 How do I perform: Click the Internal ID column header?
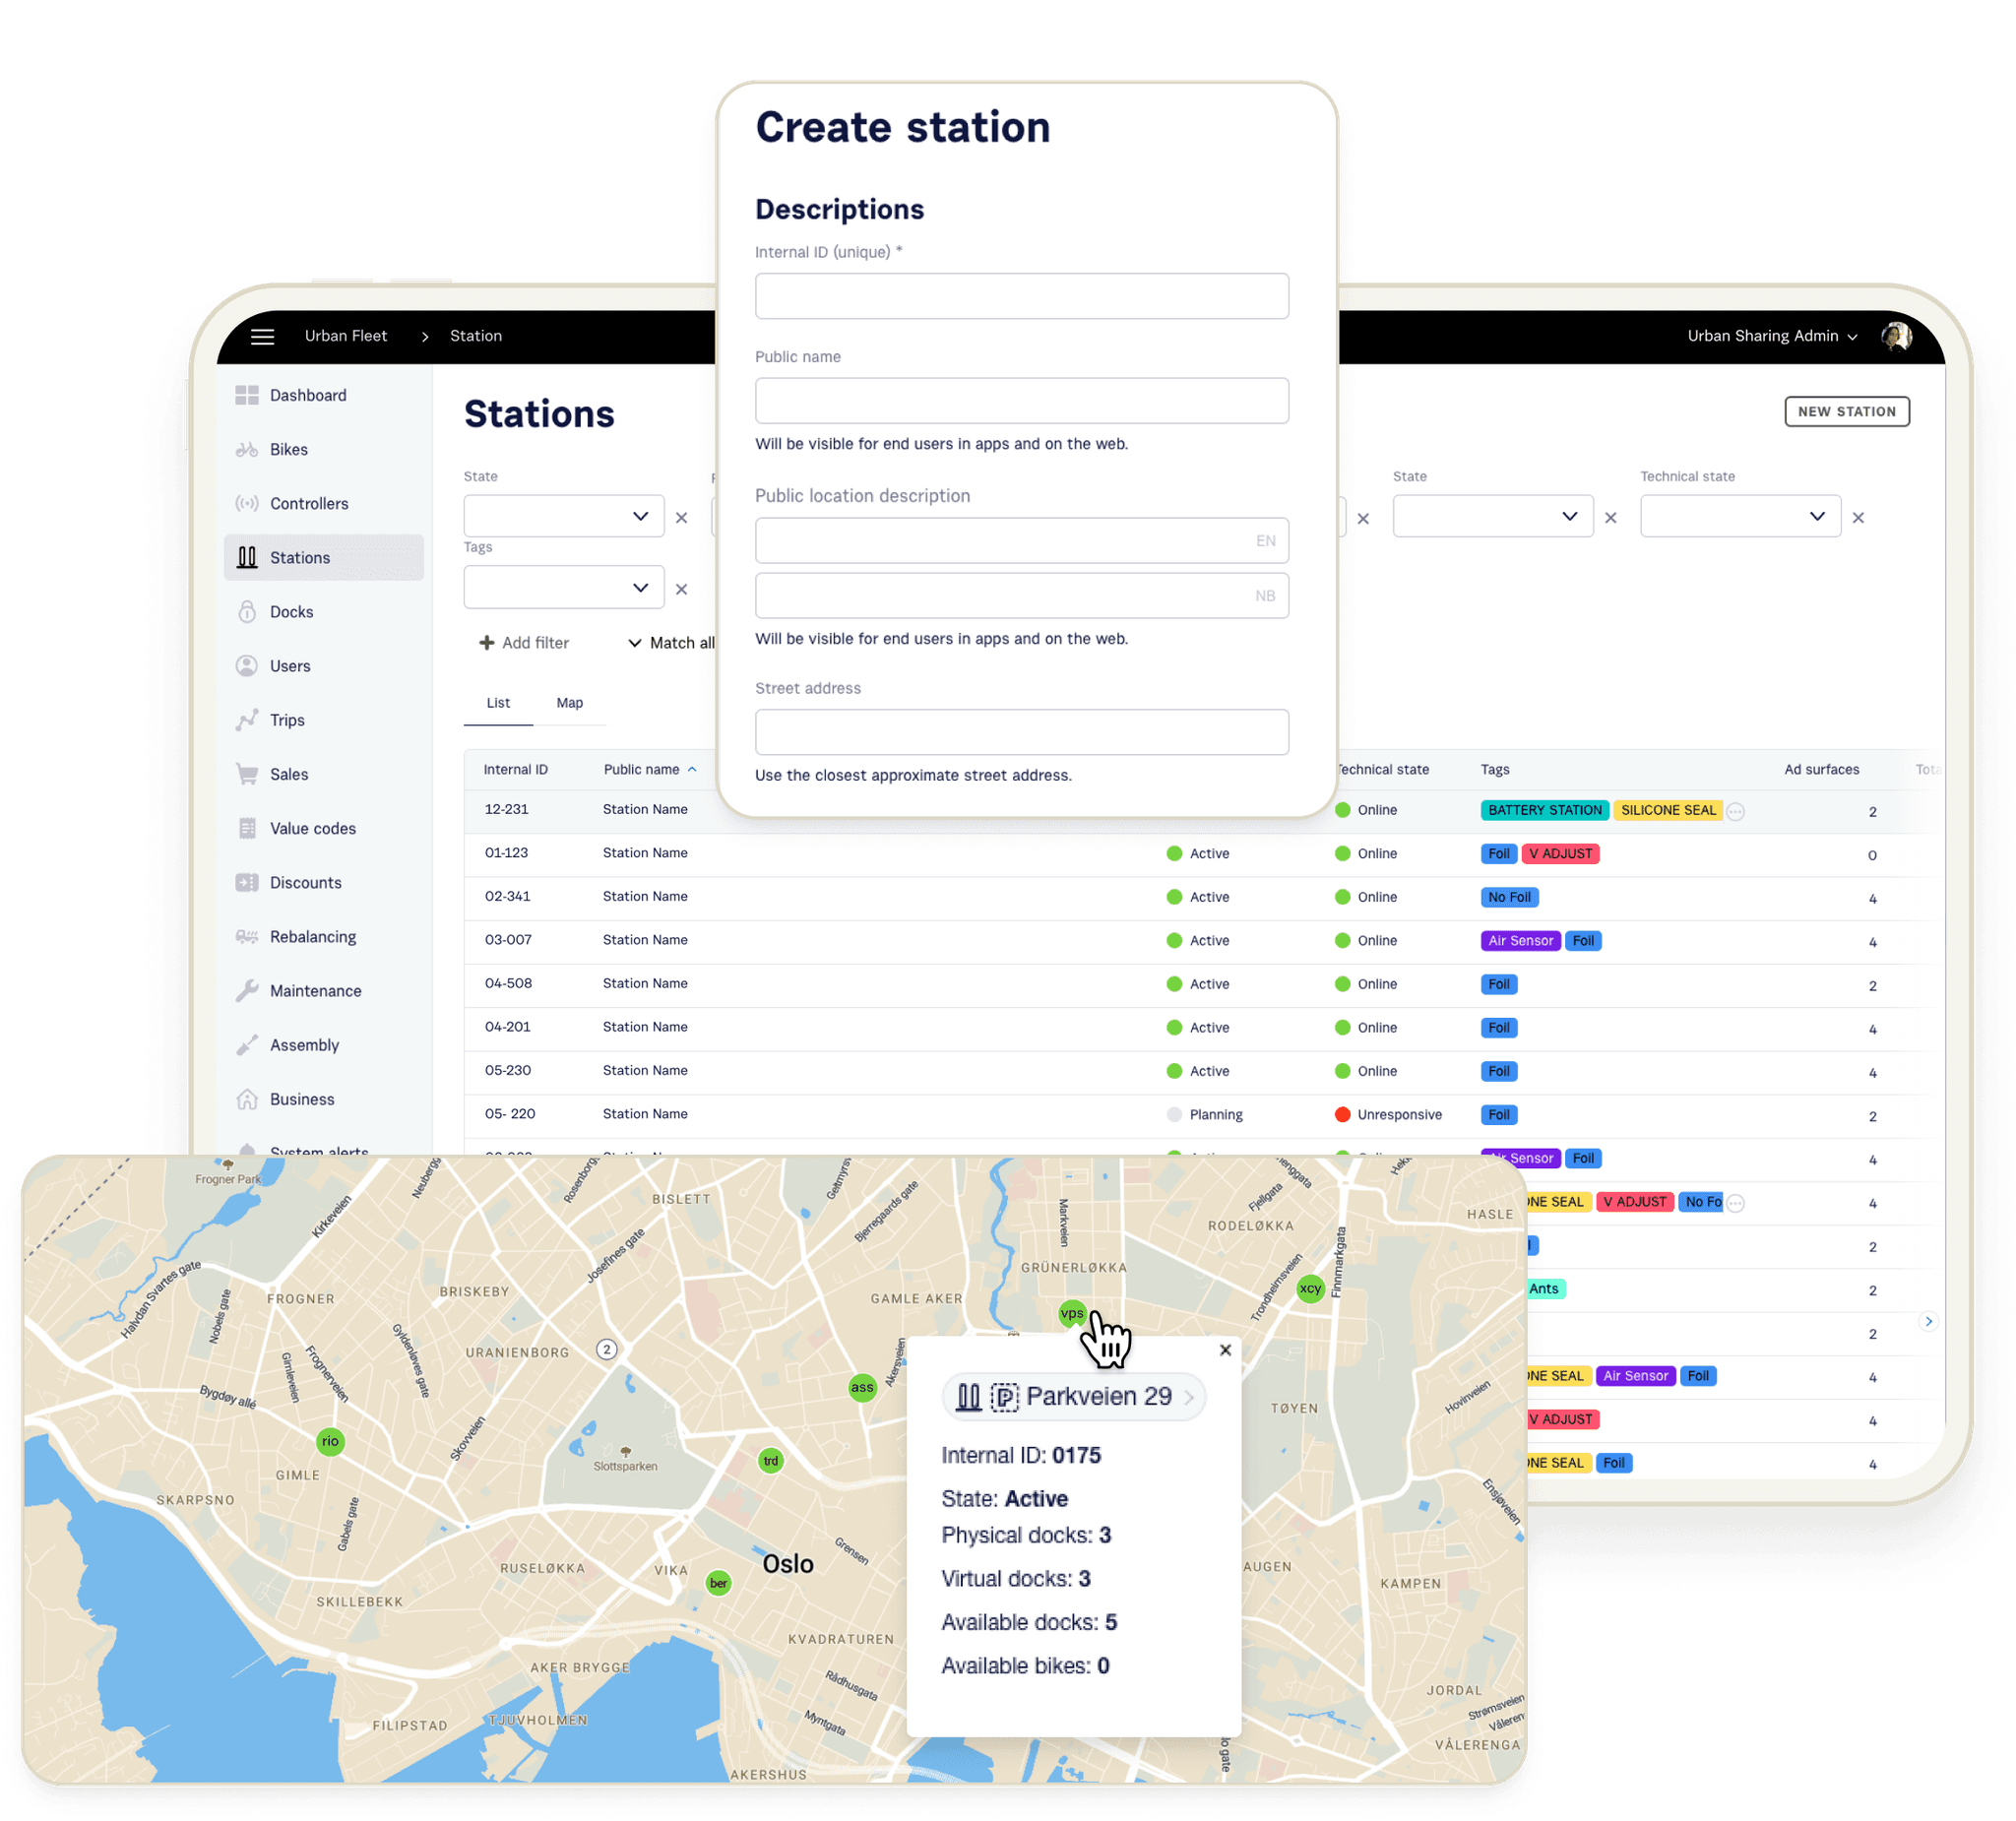click(515, 769)
